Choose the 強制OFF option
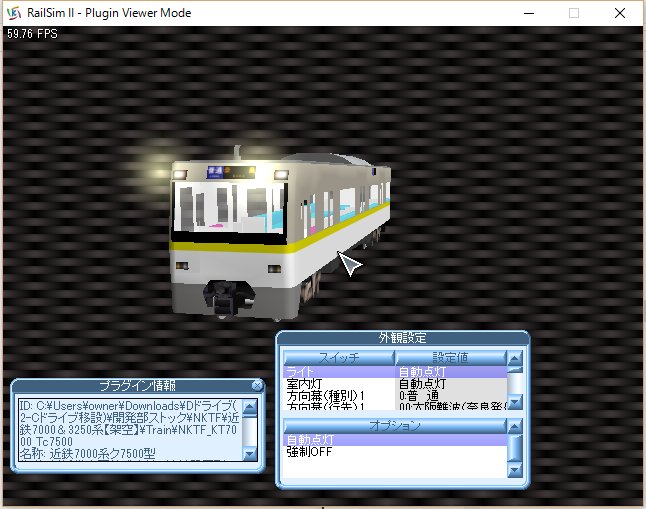 (x=395, y=452)
